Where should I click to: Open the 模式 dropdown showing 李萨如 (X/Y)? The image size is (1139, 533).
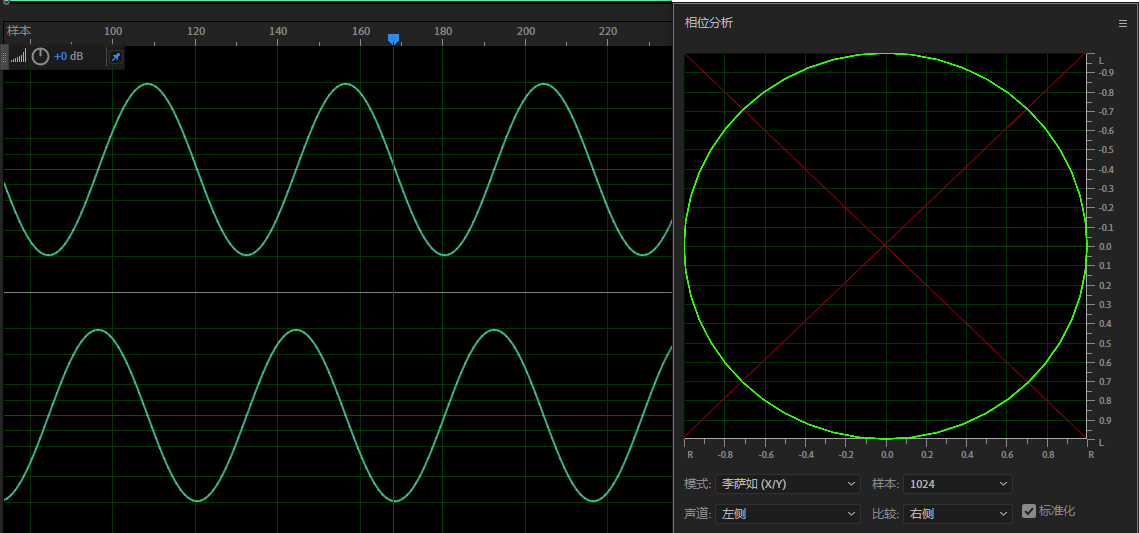pos(788,484)
